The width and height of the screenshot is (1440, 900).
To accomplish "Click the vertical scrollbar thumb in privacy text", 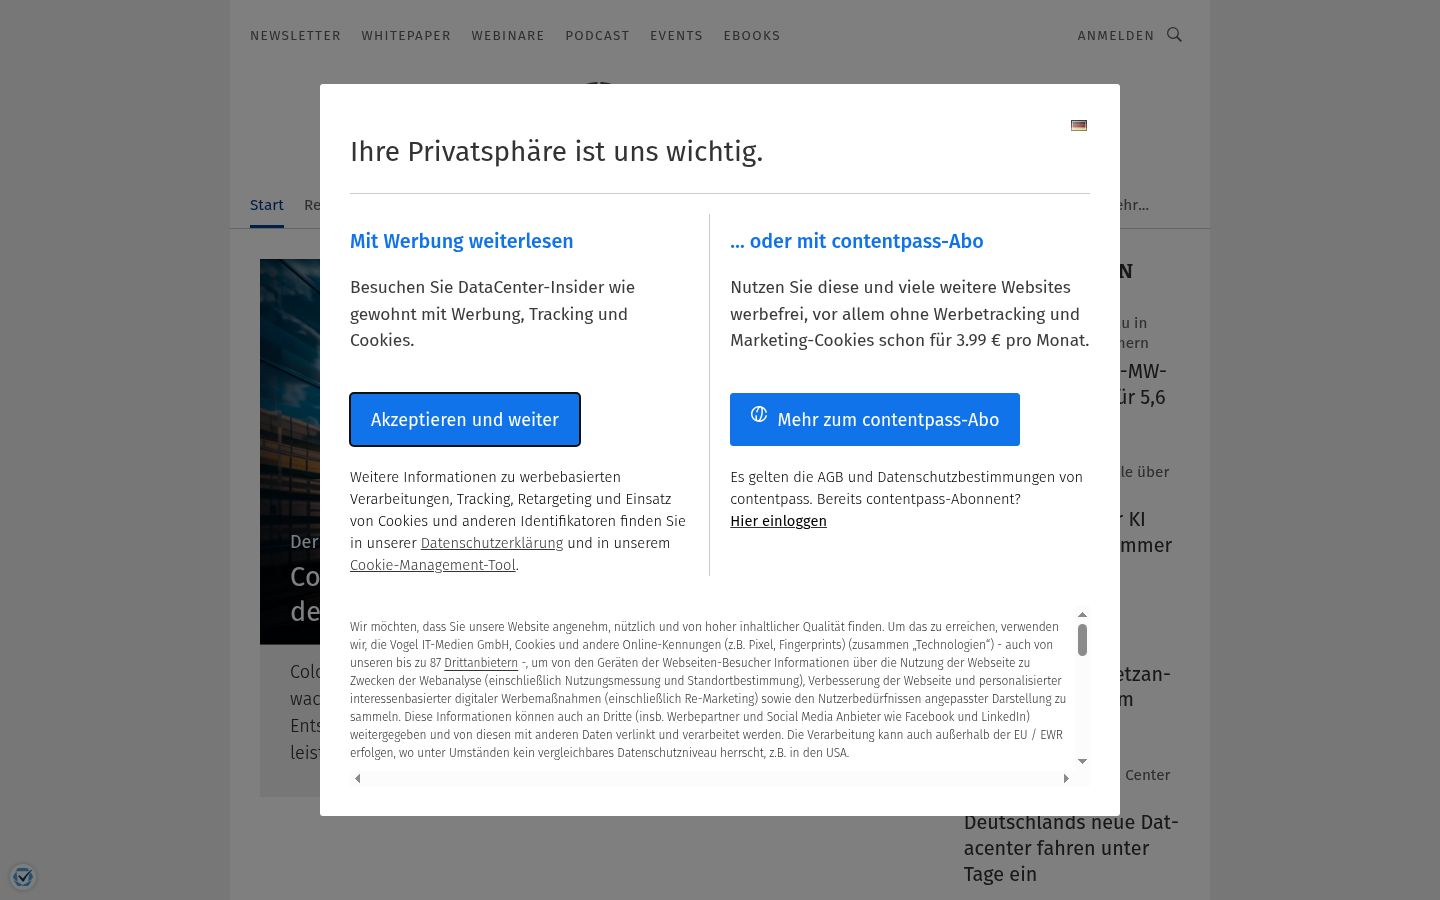I will click(x=1082, y=640).
